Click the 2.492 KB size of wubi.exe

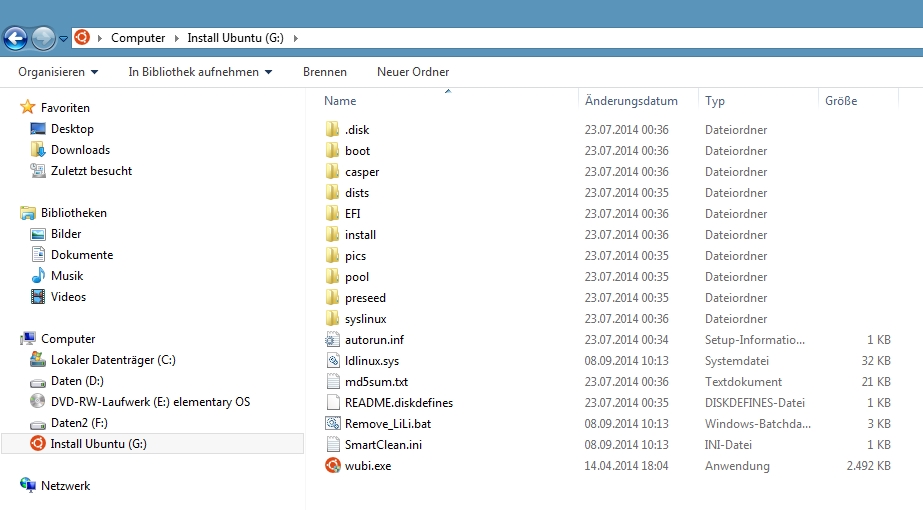(868, 465)
